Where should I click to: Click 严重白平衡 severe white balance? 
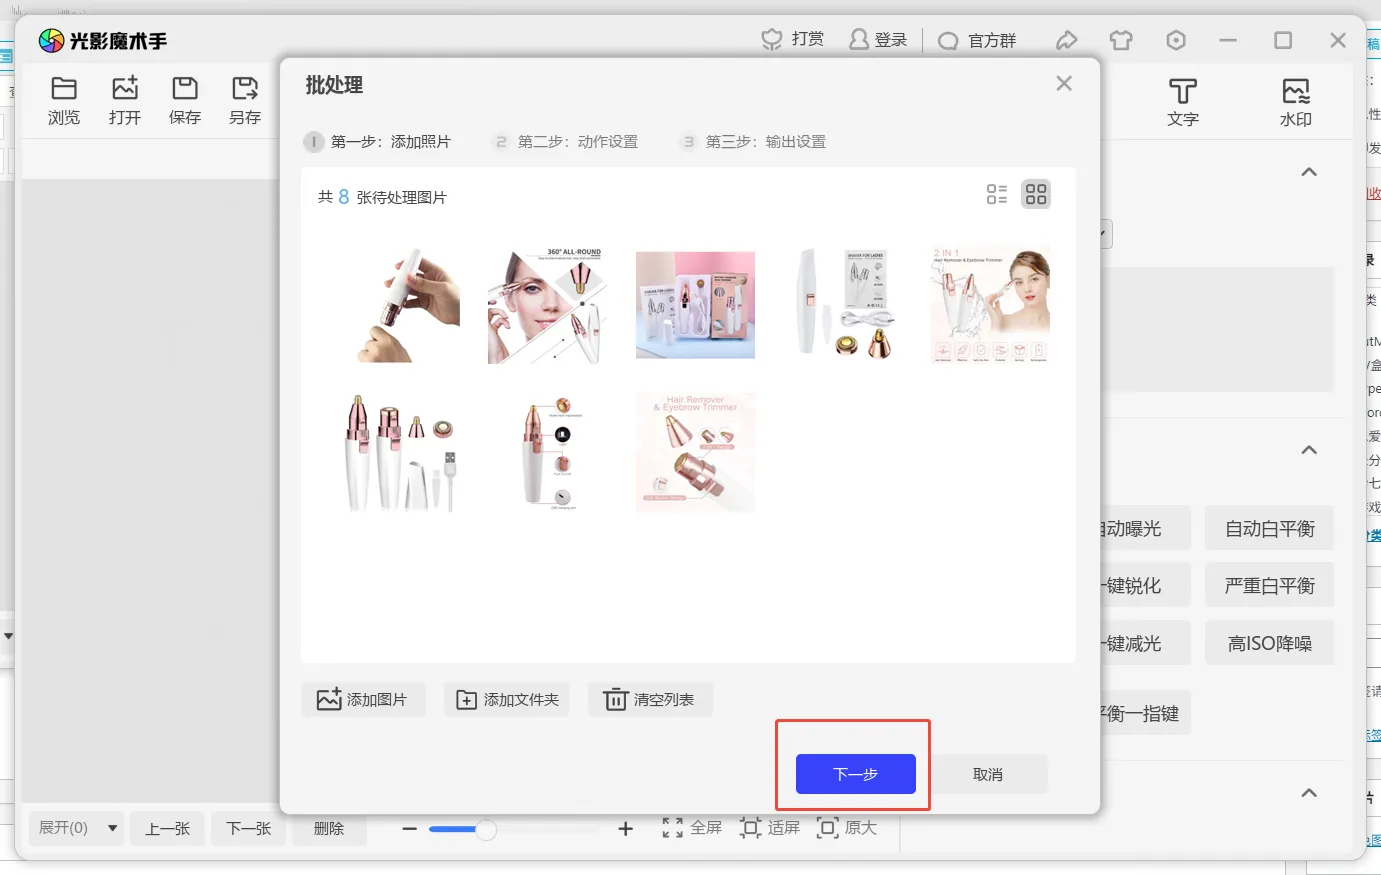pos(1270,586)
